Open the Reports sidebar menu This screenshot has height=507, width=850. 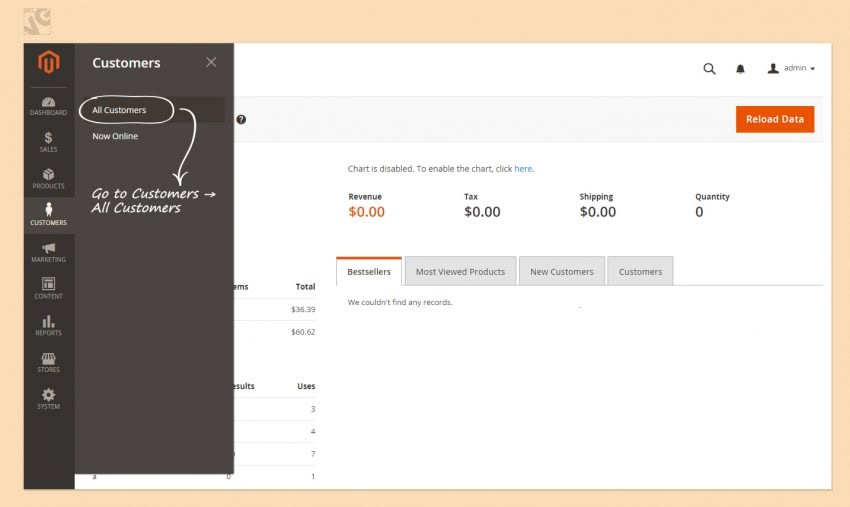coord(48,325)
